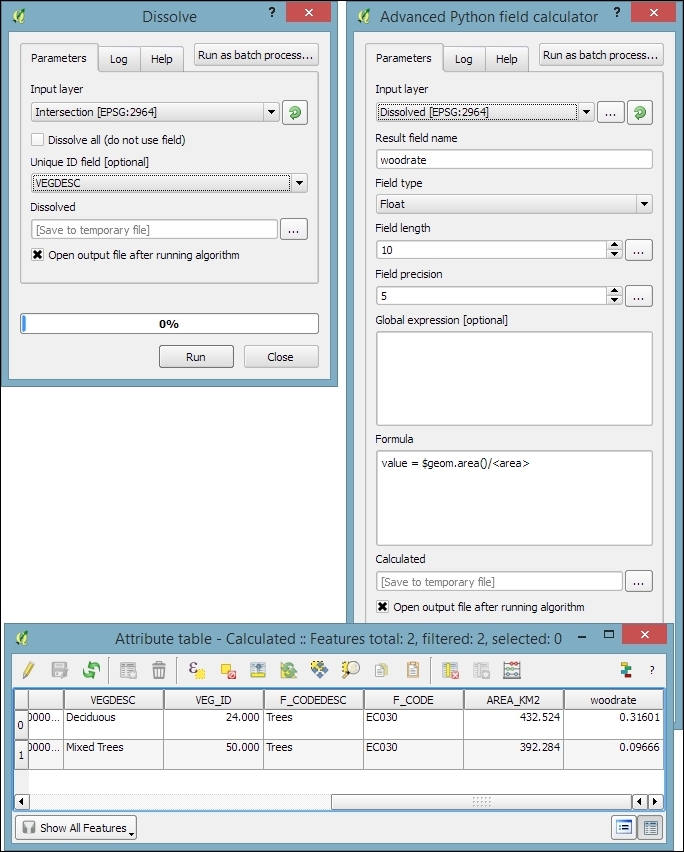This screenshot has height=852, width=684.
Task: Click in Global expression text area
Action: pos(514,379)
